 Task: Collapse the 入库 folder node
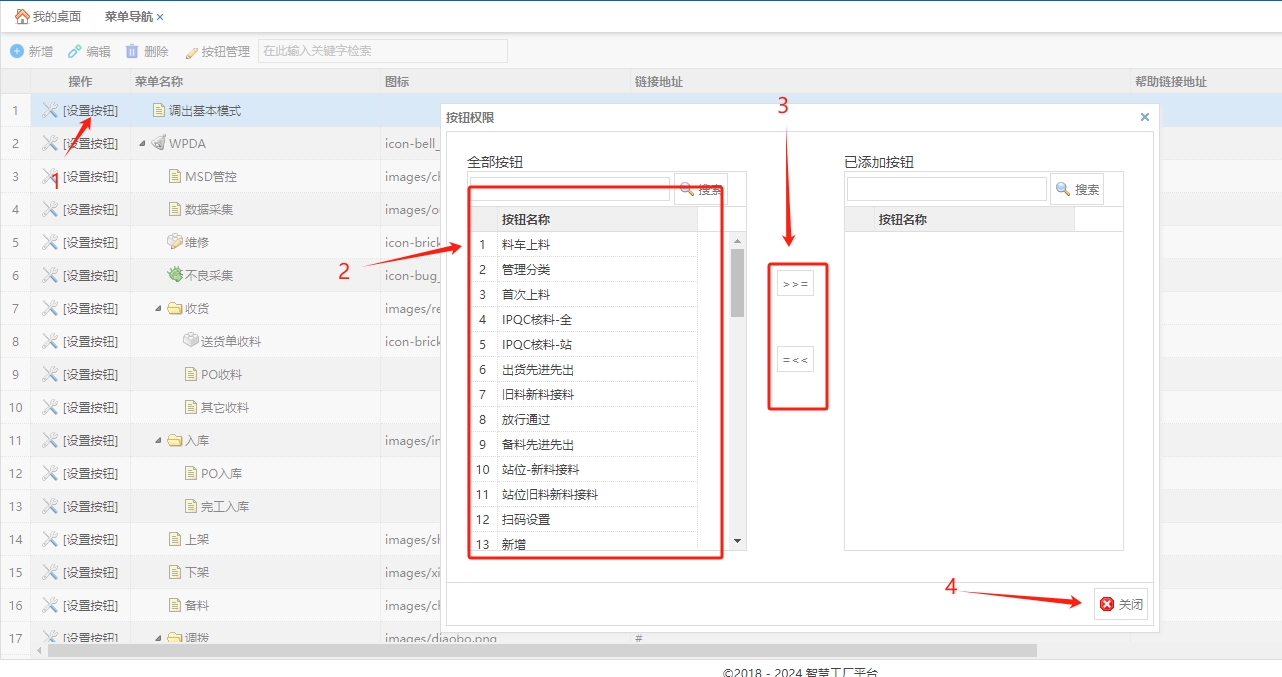pos(158,440)
